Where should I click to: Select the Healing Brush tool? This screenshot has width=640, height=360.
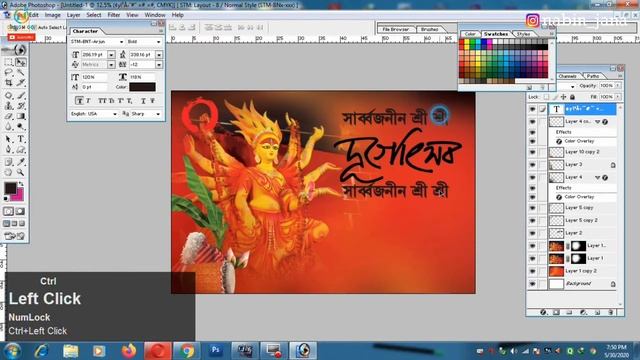[9, 96]
